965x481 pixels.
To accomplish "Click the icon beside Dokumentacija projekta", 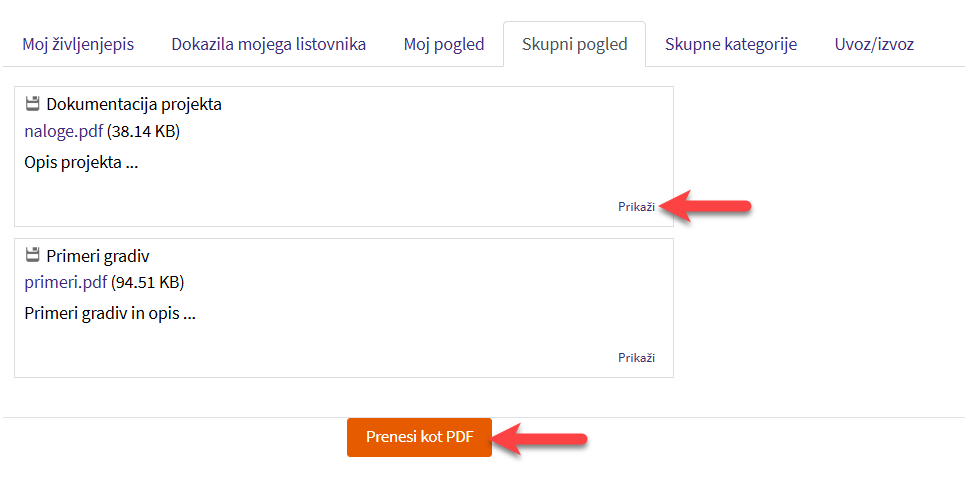I will click(32, 104).
